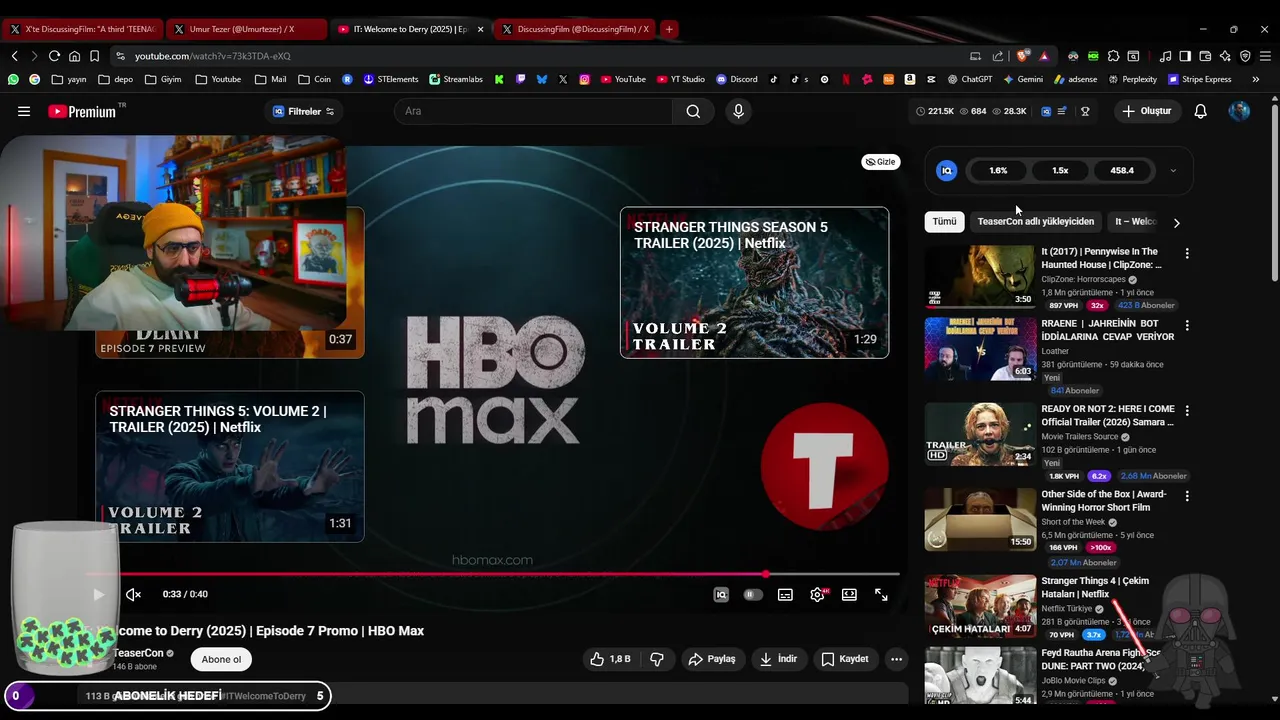This screenshot has width=1280, height=720.
Task: Open the yayın bookmarks folder
Action: pyautogui.click(x=68, y=79)
